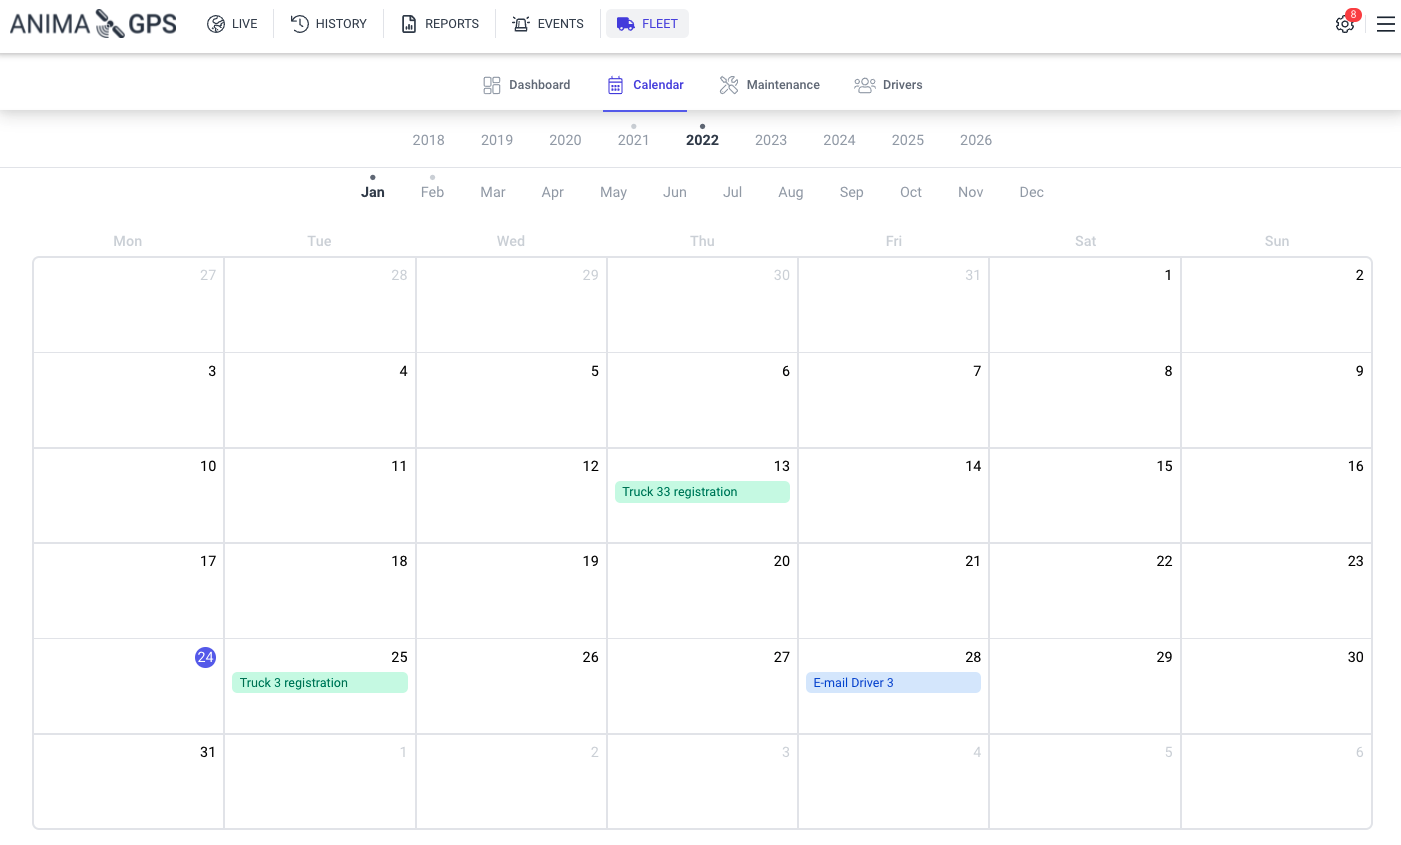Click the E-mail Driver 3 event
The image size is (1401, 845).
(893, 682)
